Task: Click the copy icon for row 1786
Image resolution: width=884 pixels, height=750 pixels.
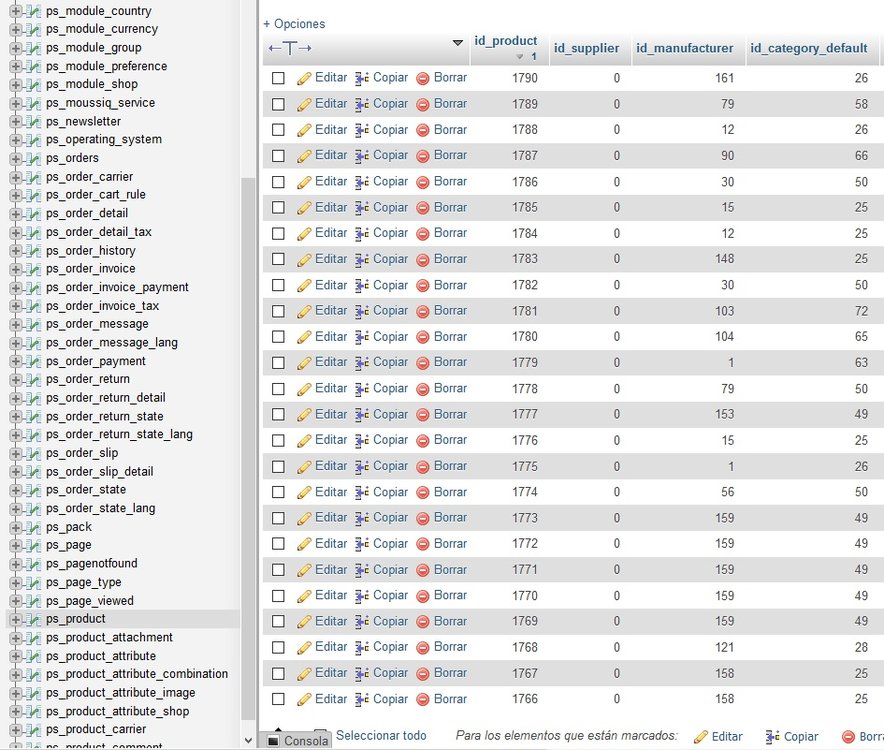Action: [362, 182]
